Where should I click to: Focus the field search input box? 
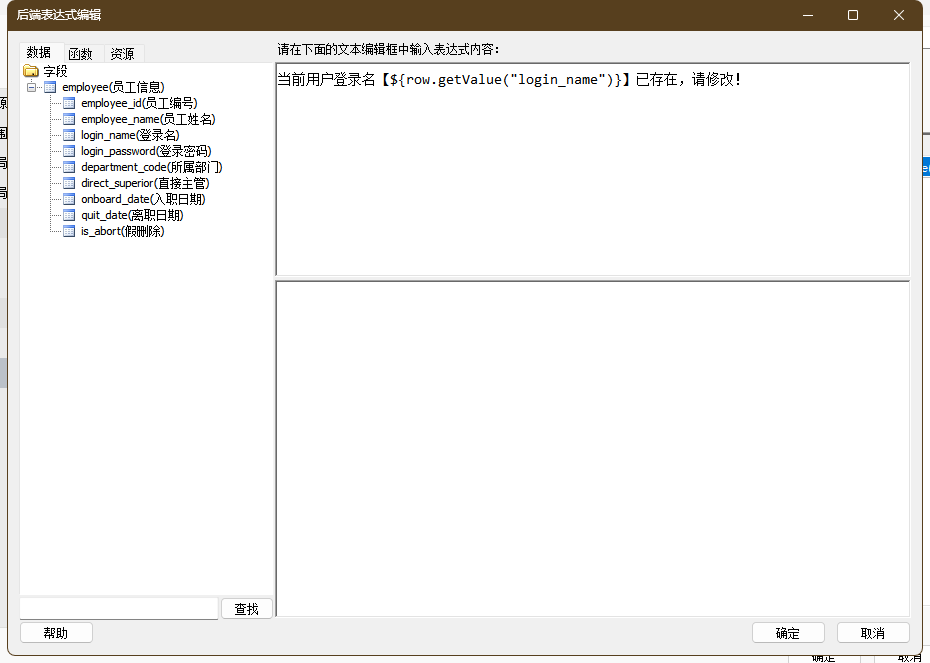pyautogui.click(x=118, y=609)
